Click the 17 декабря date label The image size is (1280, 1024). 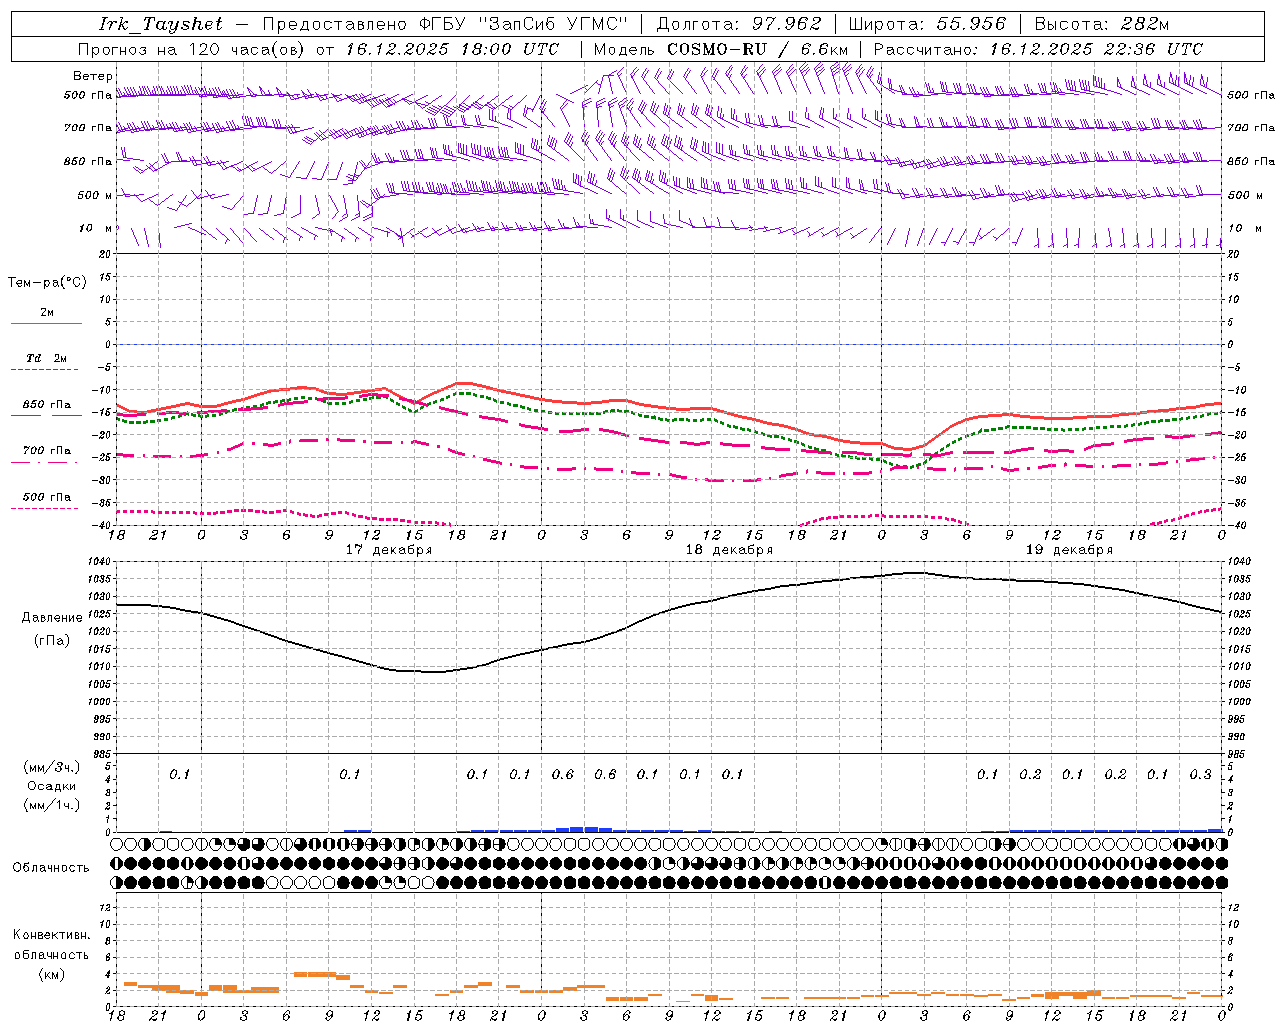coord(389,550)
